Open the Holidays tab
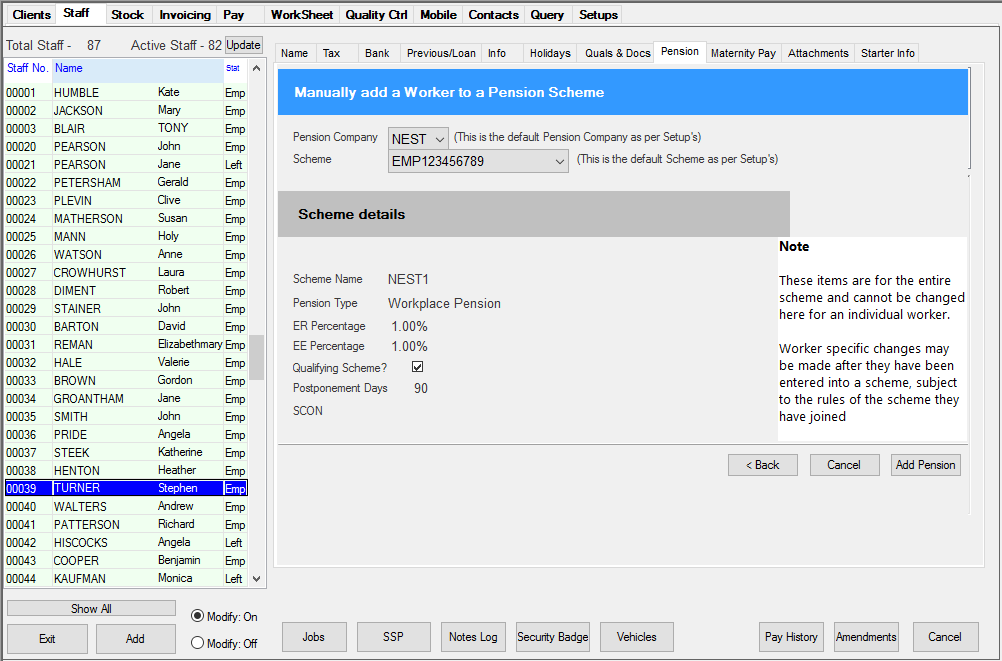Image resolution: width=1002 pixels, height=661 pixels. coord(549,53)
